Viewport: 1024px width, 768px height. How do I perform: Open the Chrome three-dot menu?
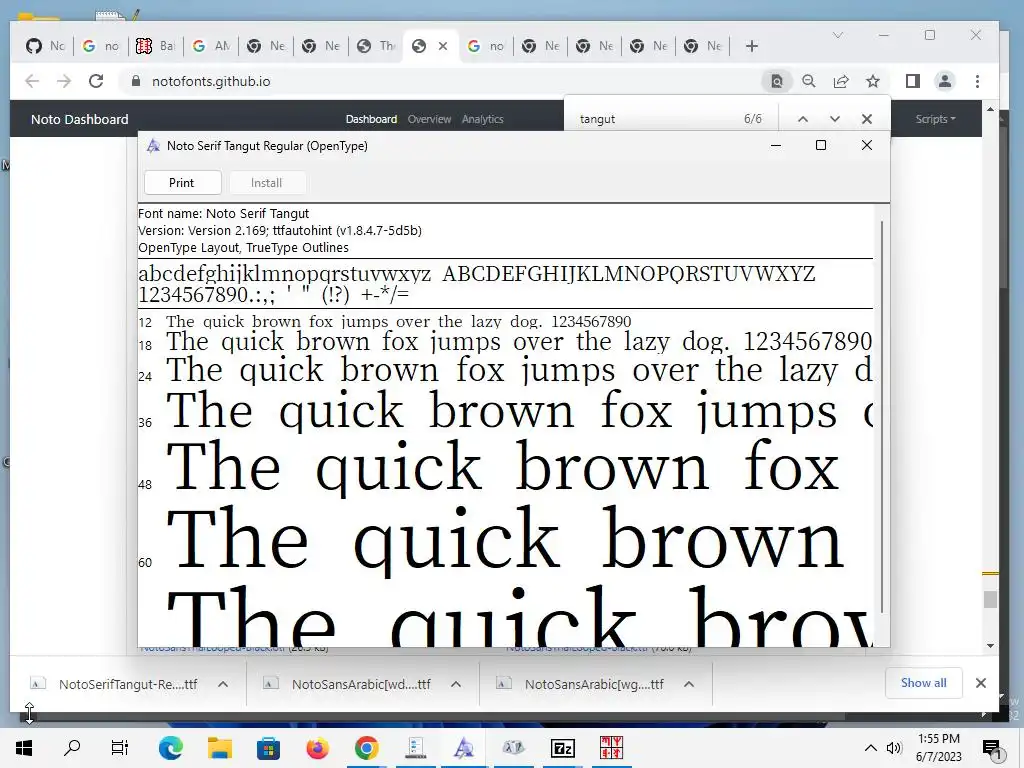pyautogui.click(x=977, y=81)
